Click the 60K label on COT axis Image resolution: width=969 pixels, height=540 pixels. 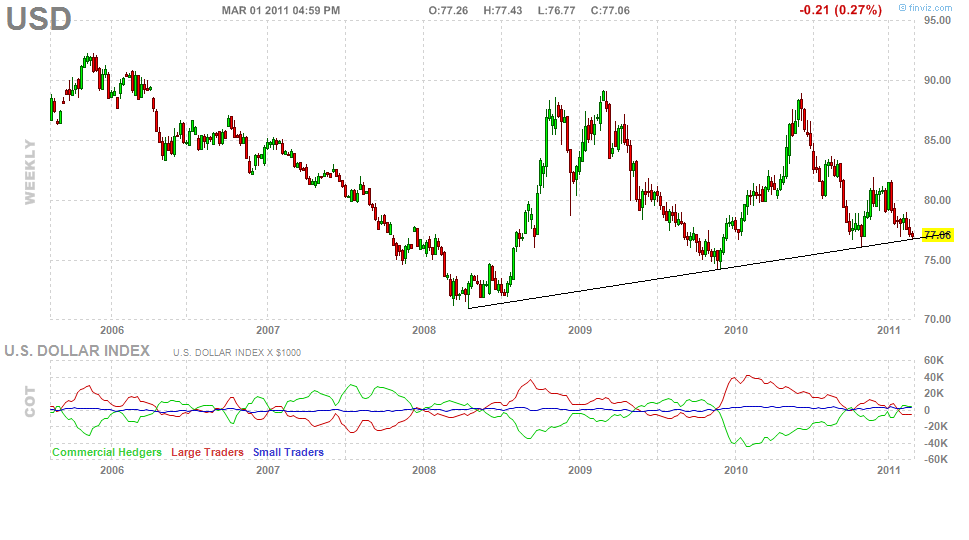934,361
